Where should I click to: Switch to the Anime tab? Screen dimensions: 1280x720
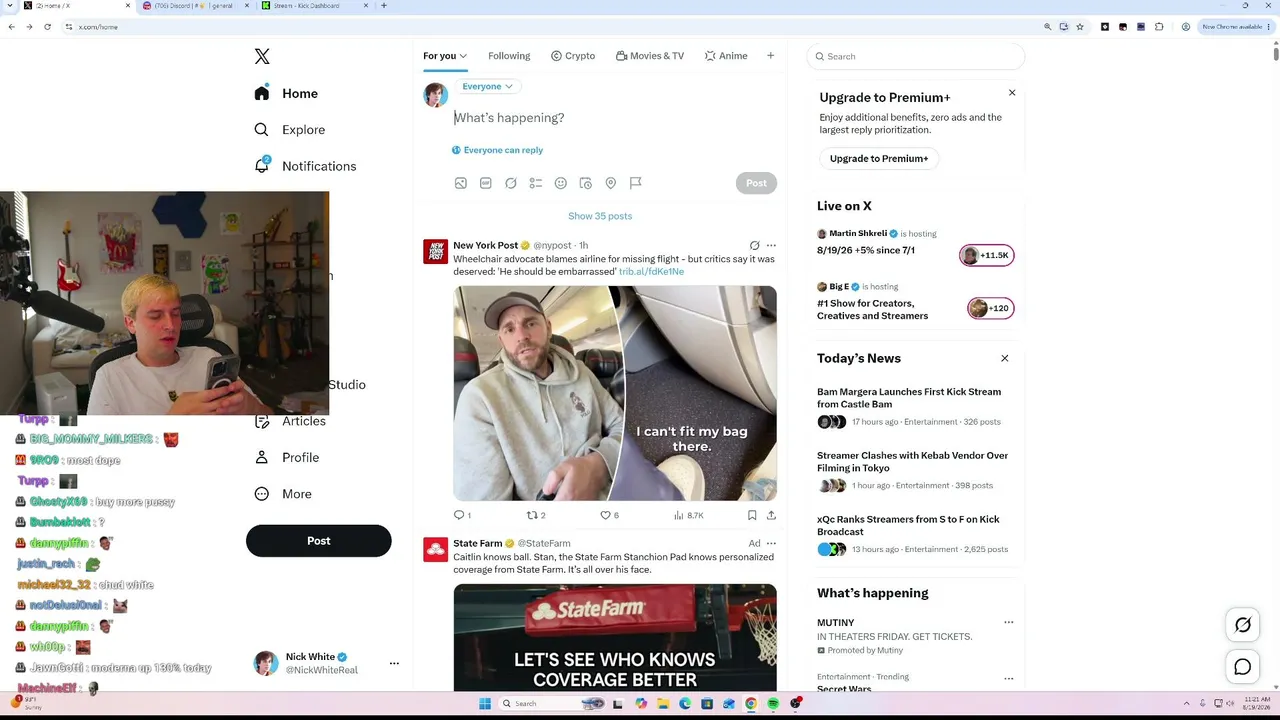pos(726,56)
